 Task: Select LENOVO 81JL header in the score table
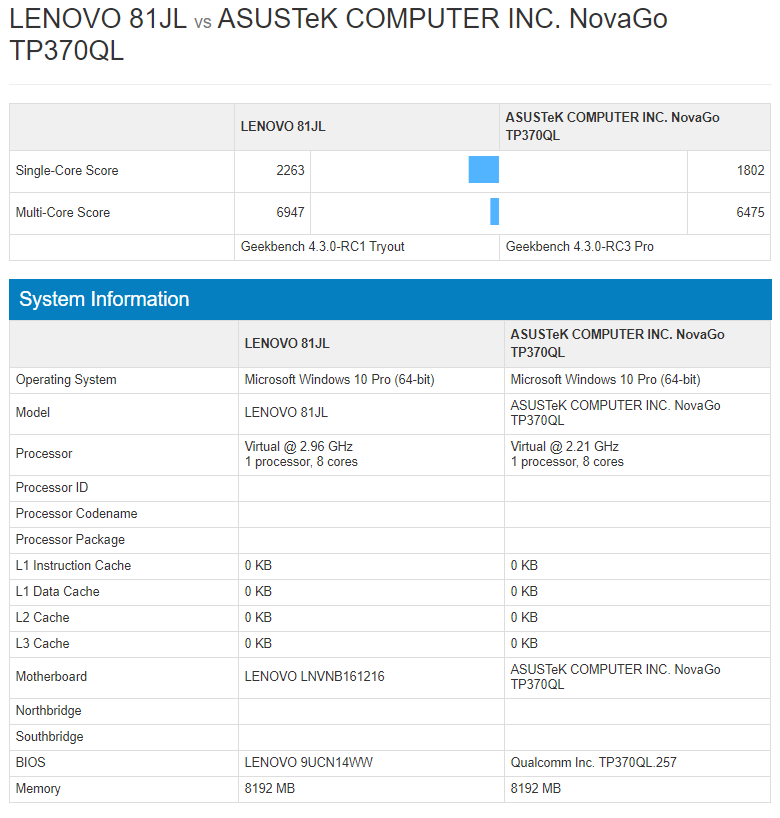[x=283, y=126]
